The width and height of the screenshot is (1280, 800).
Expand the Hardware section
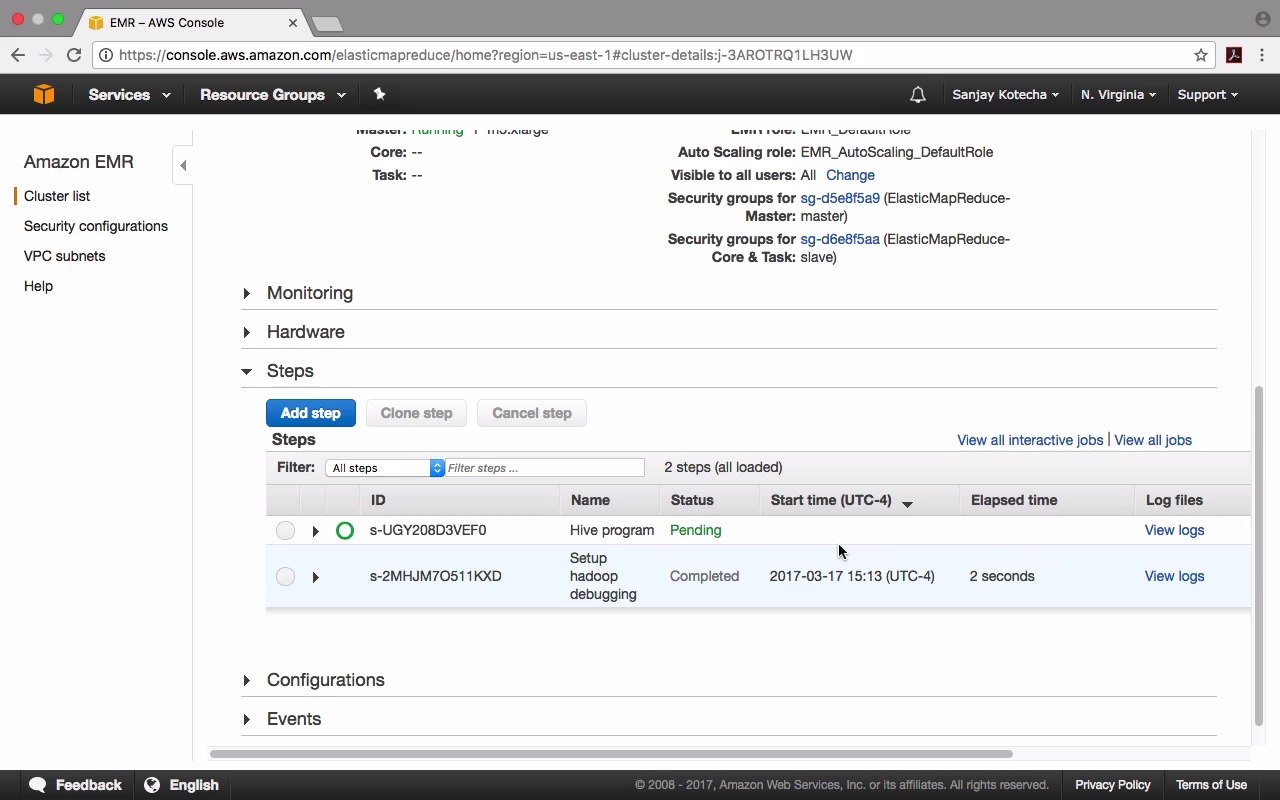click(x=246, y=332)
